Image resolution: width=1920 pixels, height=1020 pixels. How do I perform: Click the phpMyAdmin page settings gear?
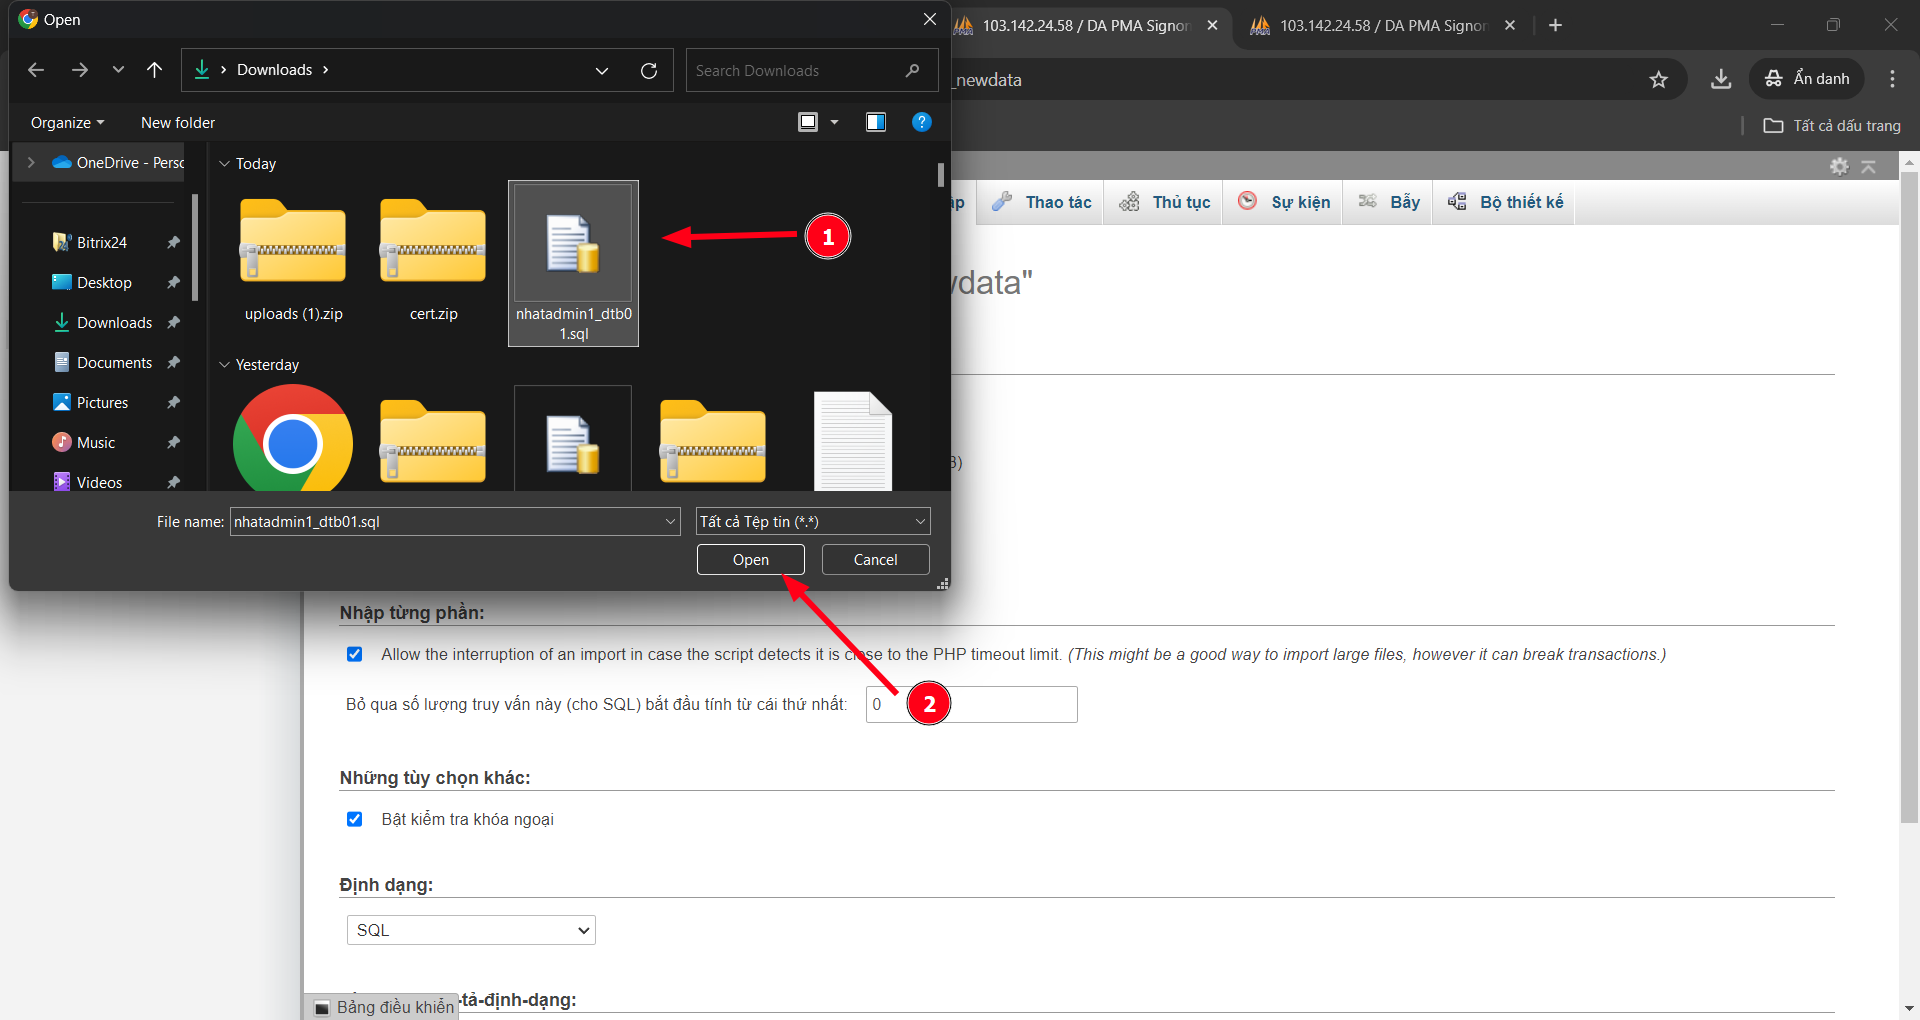tap(1839, 166)
